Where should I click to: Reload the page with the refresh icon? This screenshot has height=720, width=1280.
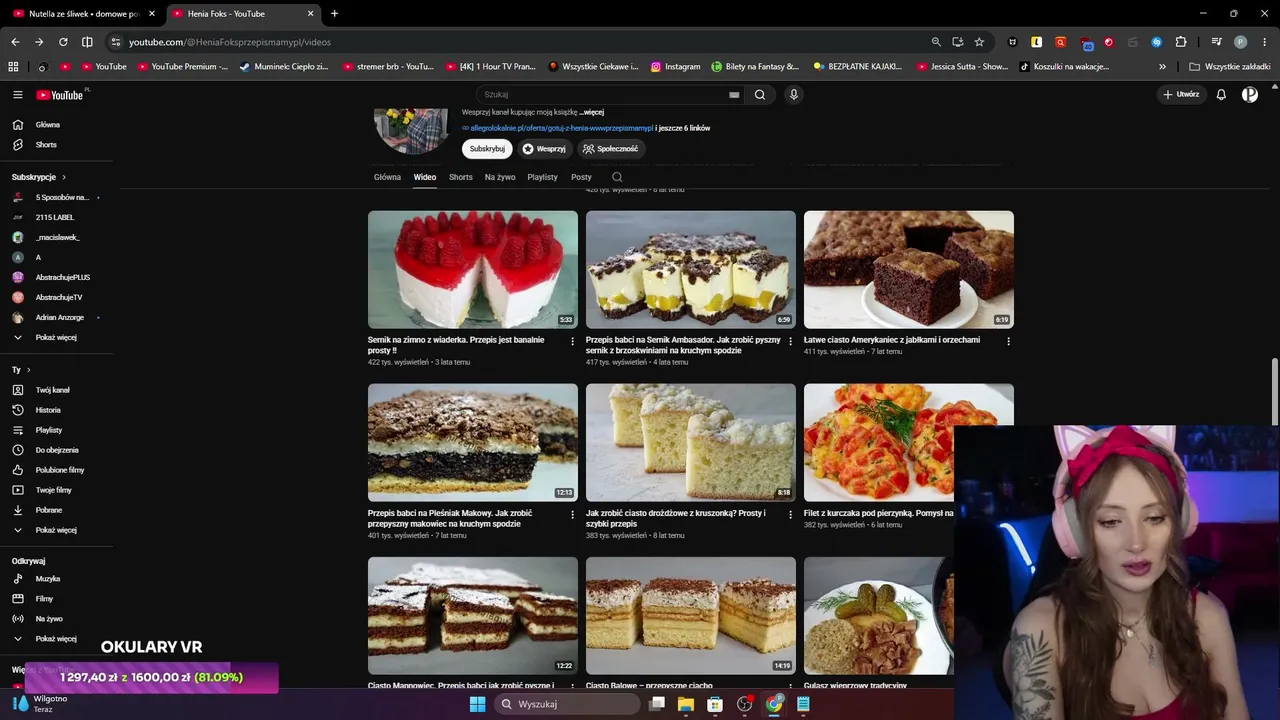click(63, 42)
